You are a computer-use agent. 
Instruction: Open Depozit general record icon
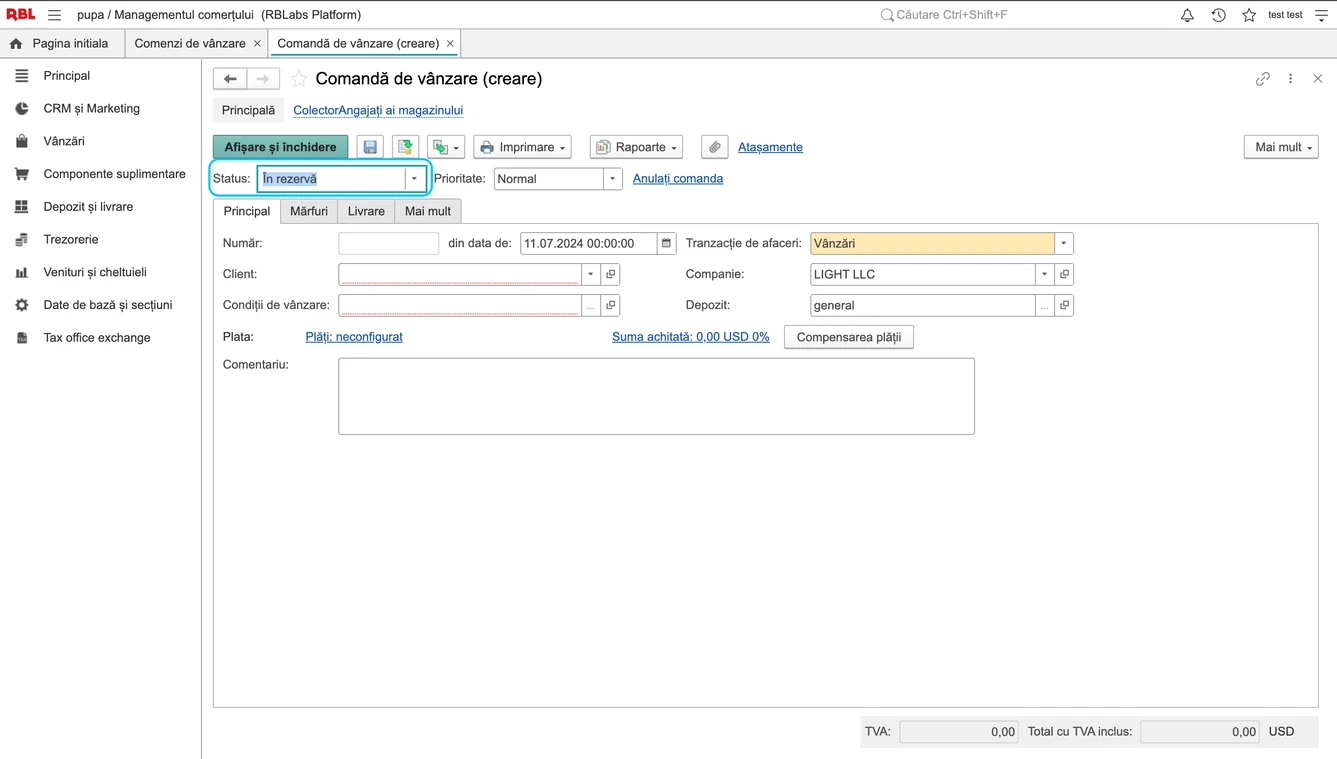(1064, 305)
